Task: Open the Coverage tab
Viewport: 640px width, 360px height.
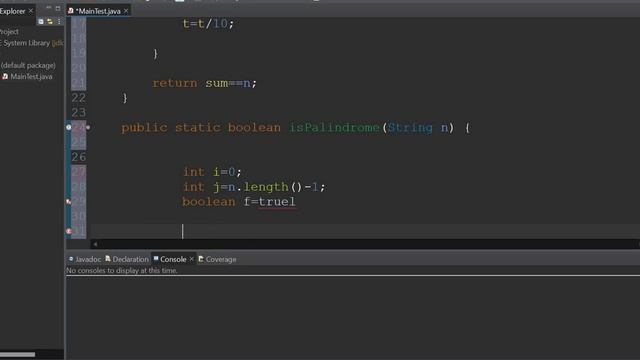Action: click(221, 259)
